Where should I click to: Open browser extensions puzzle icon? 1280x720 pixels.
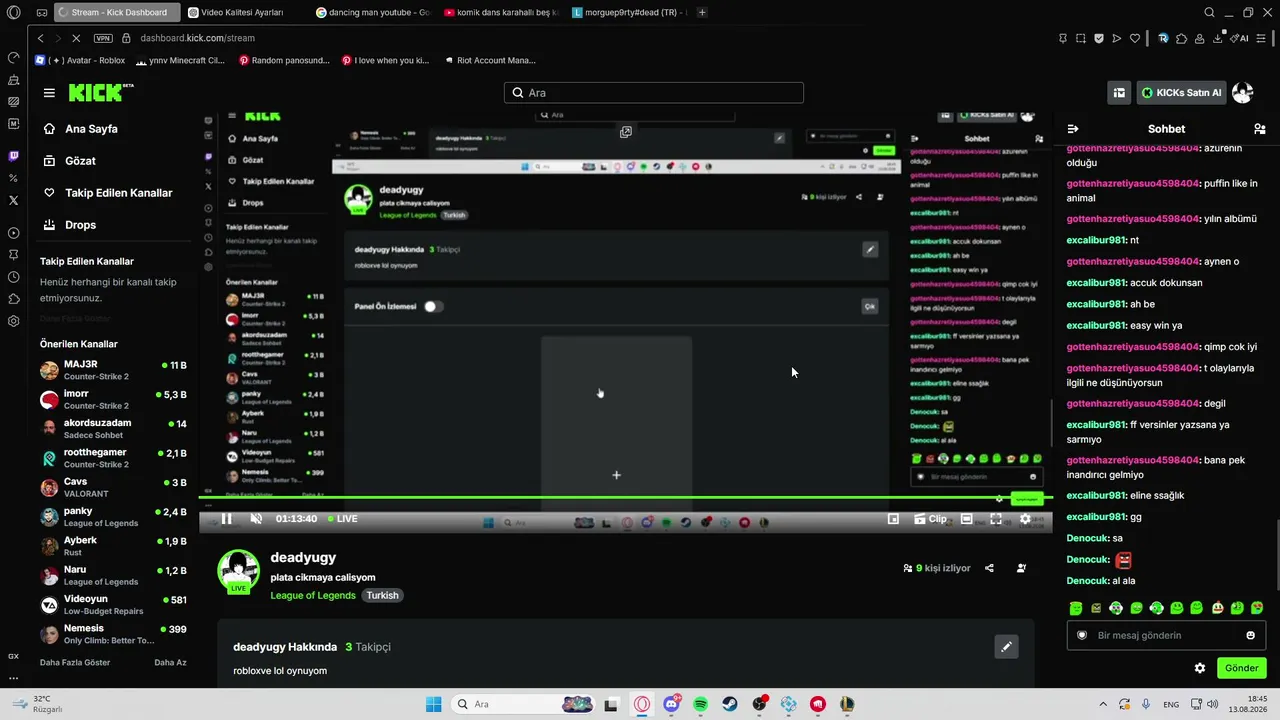pos(1182,38)
